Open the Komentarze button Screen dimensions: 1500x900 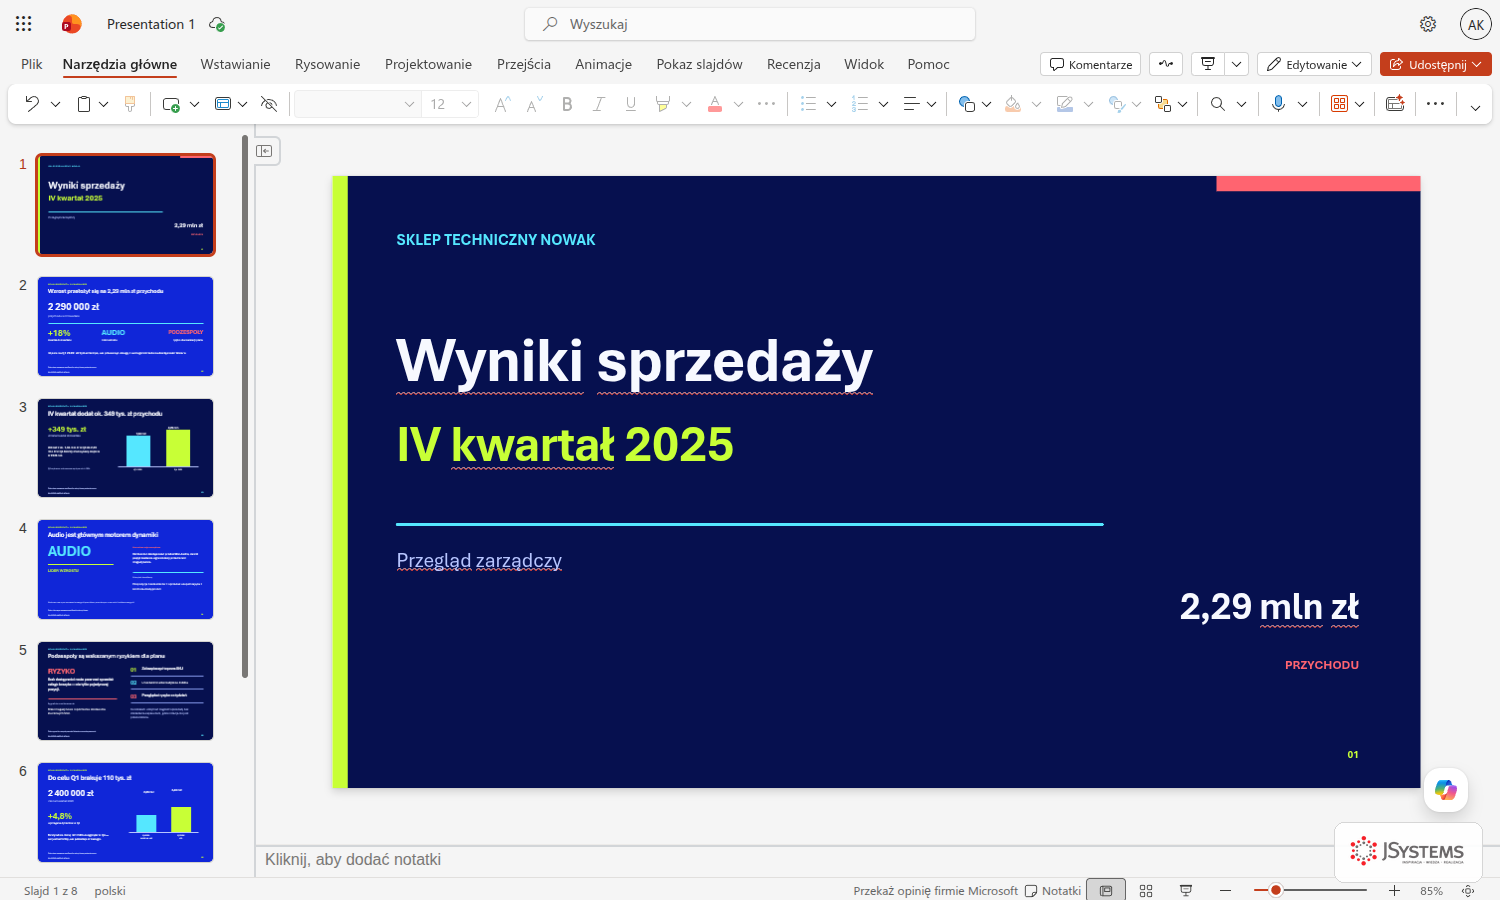point(1091,64)
